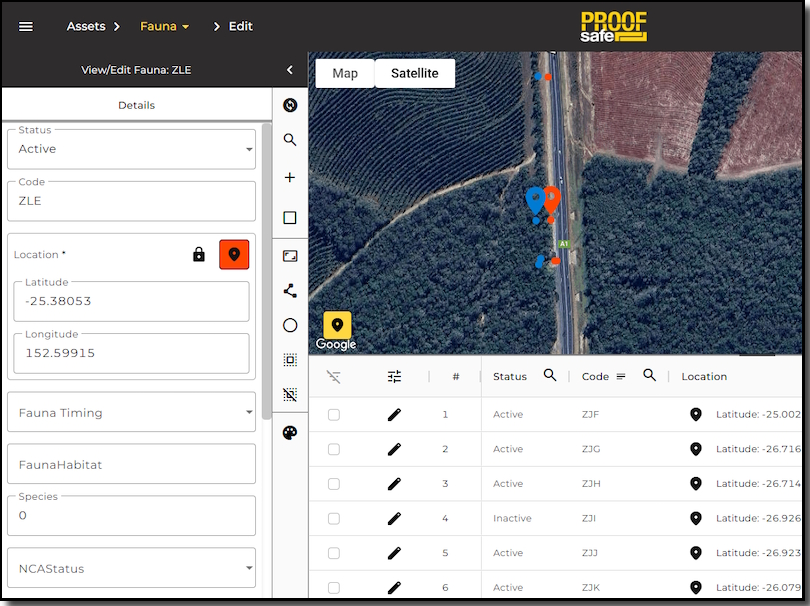Select the rectangle drawing tool
This screenshot has height=606, width=810.
pyautogui.click(x=290, y=217)
